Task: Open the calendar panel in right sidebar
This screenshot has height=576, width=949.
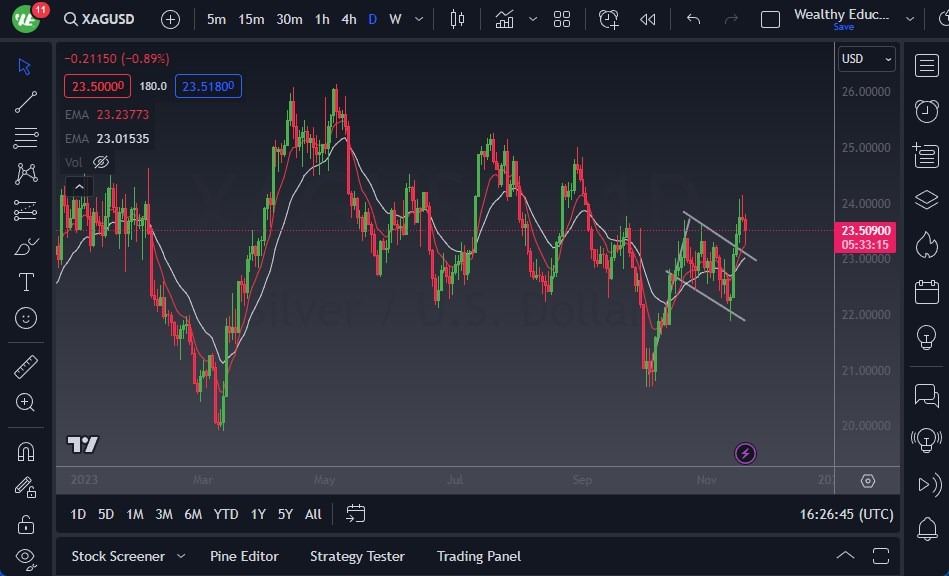Action: pyautogui.click(x=926, y=292)
